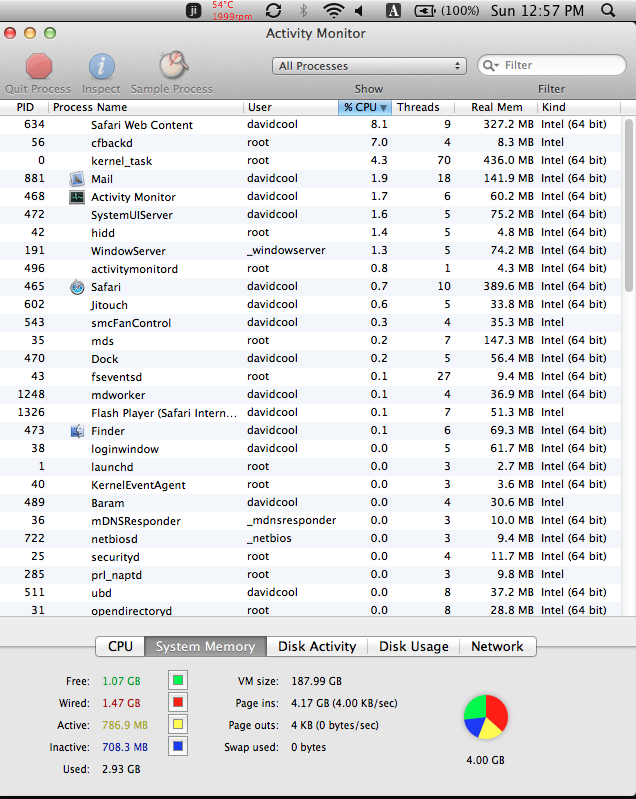Select the Jitouch process row
Screen dimensions: 636x799
tap(310, 305)
